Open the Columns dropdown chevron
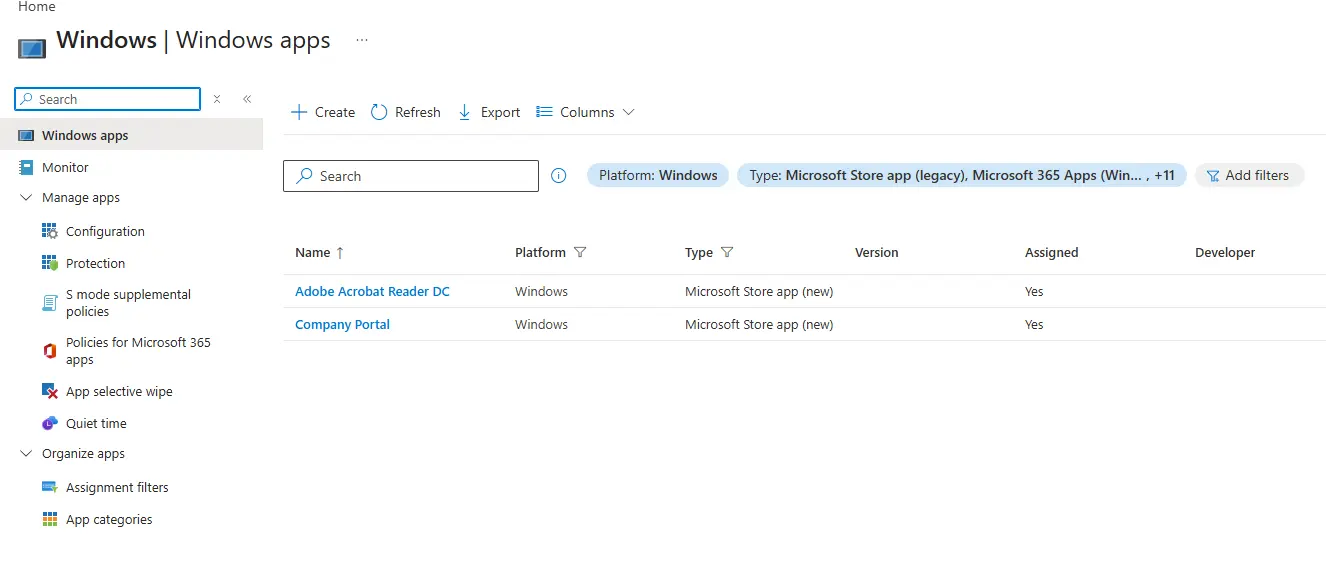The width and height of the screenshot is (1326, 575). [628, 112]
